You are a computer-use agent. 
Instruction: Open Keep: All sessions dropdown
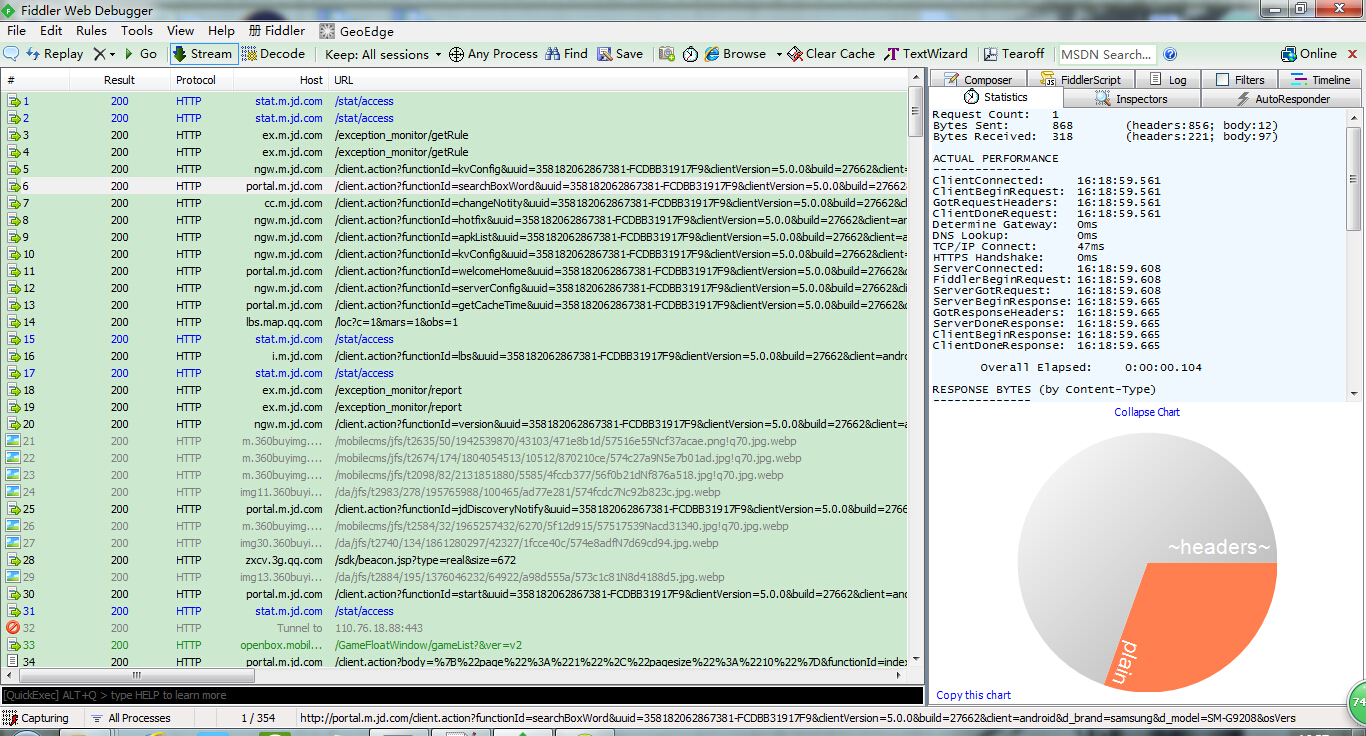click(x=383, y=54)
